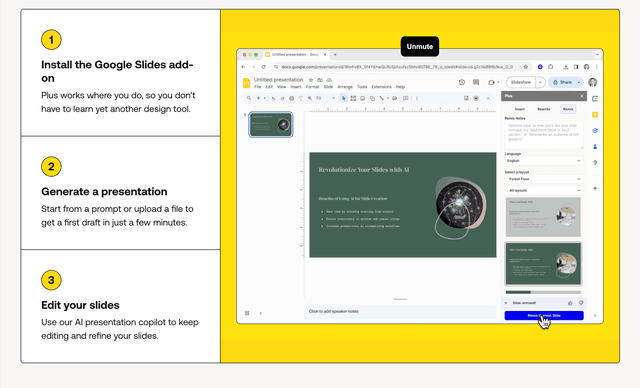640x388 pixels.
Task: Click the Contacts side panel icon
Action: click(595, 146)
